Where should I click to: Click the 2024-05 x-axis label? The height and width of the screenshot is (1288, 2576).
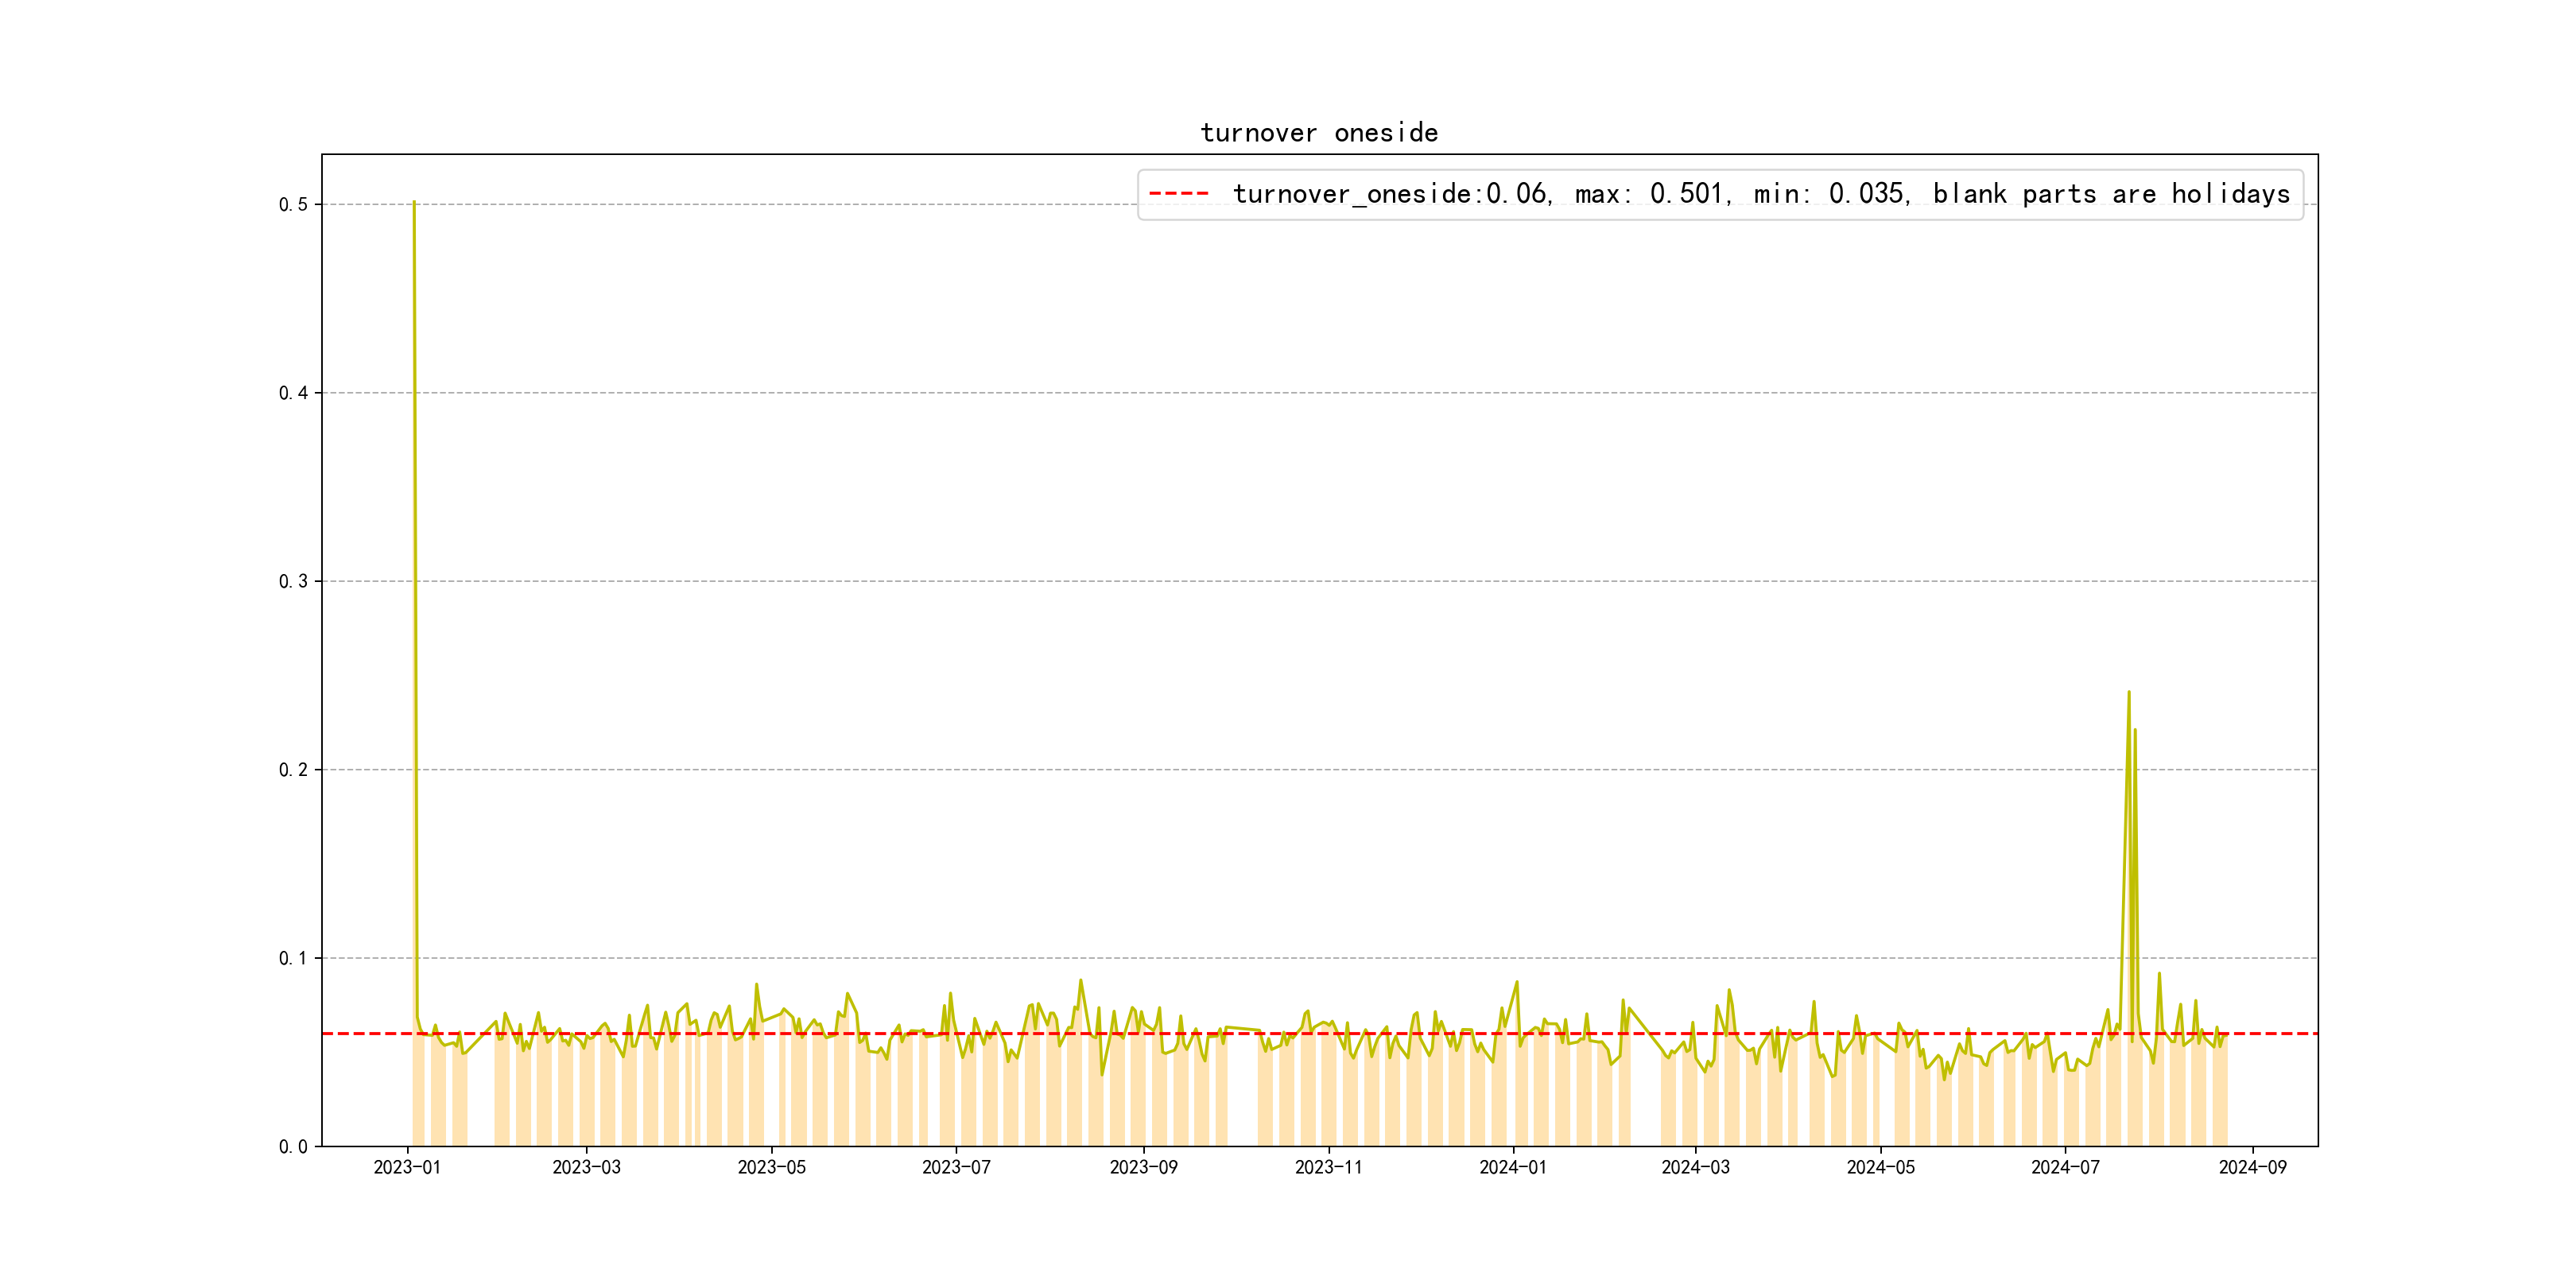click(x=1880, y=1168)
